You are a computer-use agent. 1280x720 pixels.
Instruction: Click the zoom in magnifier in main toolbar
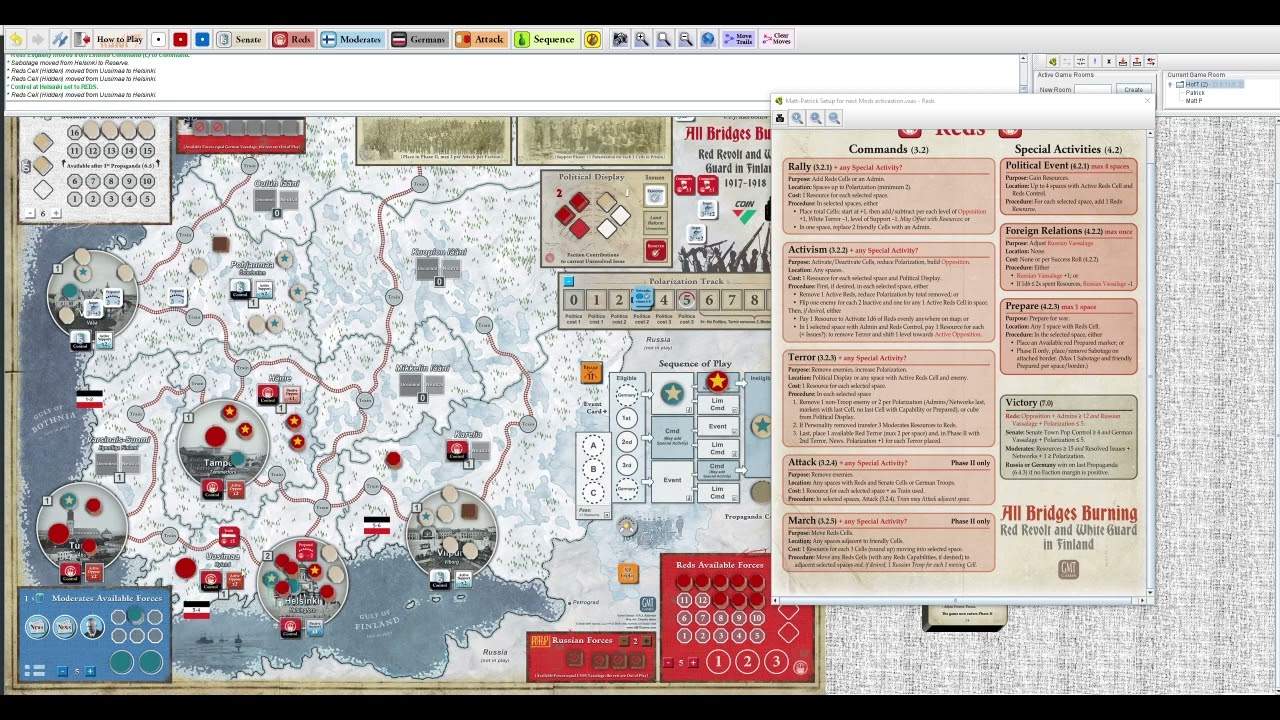642,39
